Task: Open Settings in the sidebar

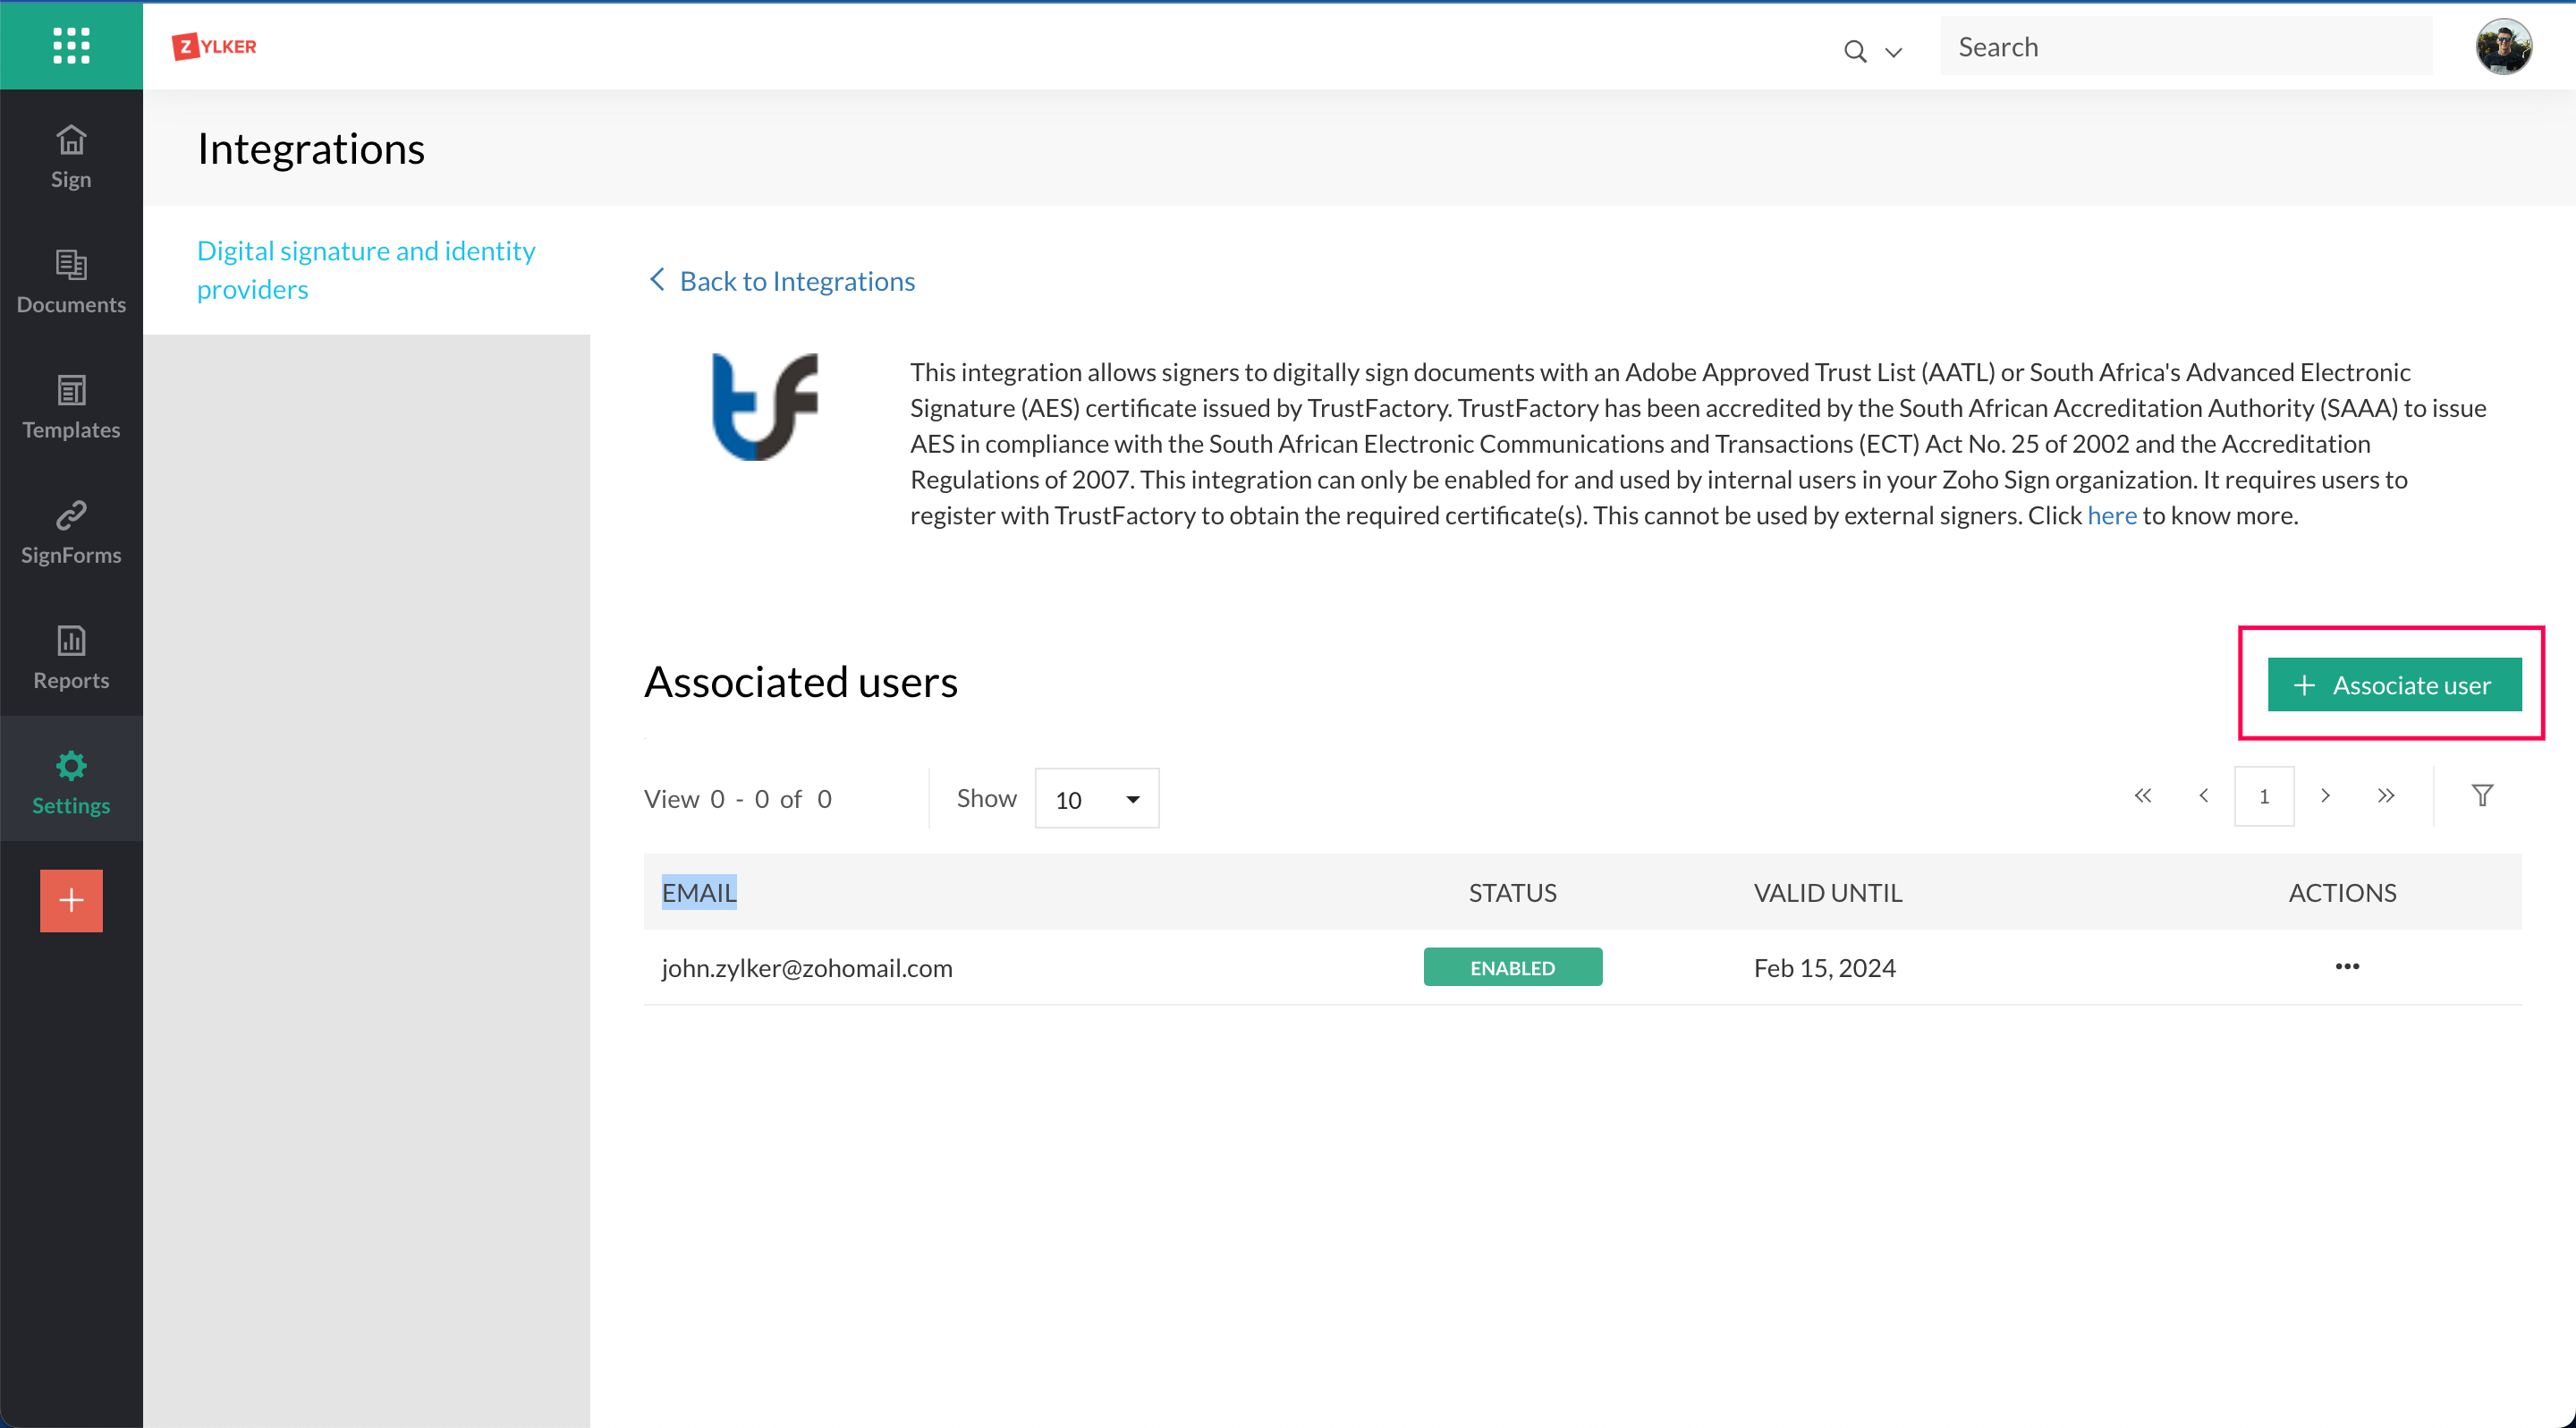Action: click(x=71, y=781)
